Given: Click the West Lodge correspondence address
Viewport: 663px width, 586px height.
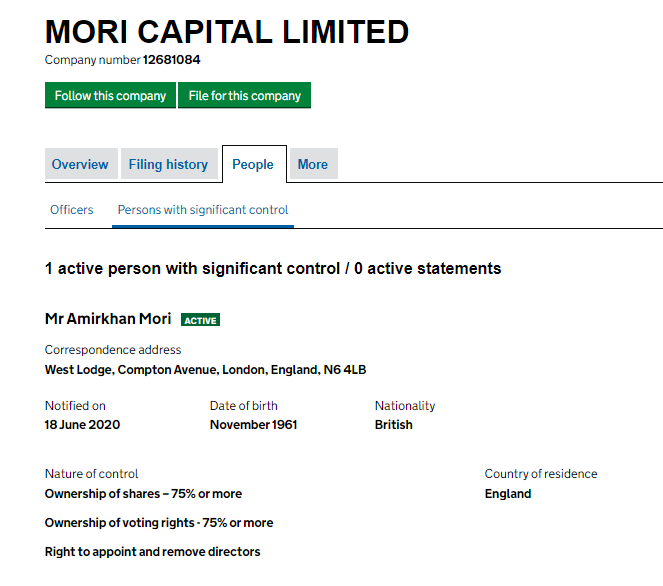Looking at the screenshot, I should click(205, 370).
